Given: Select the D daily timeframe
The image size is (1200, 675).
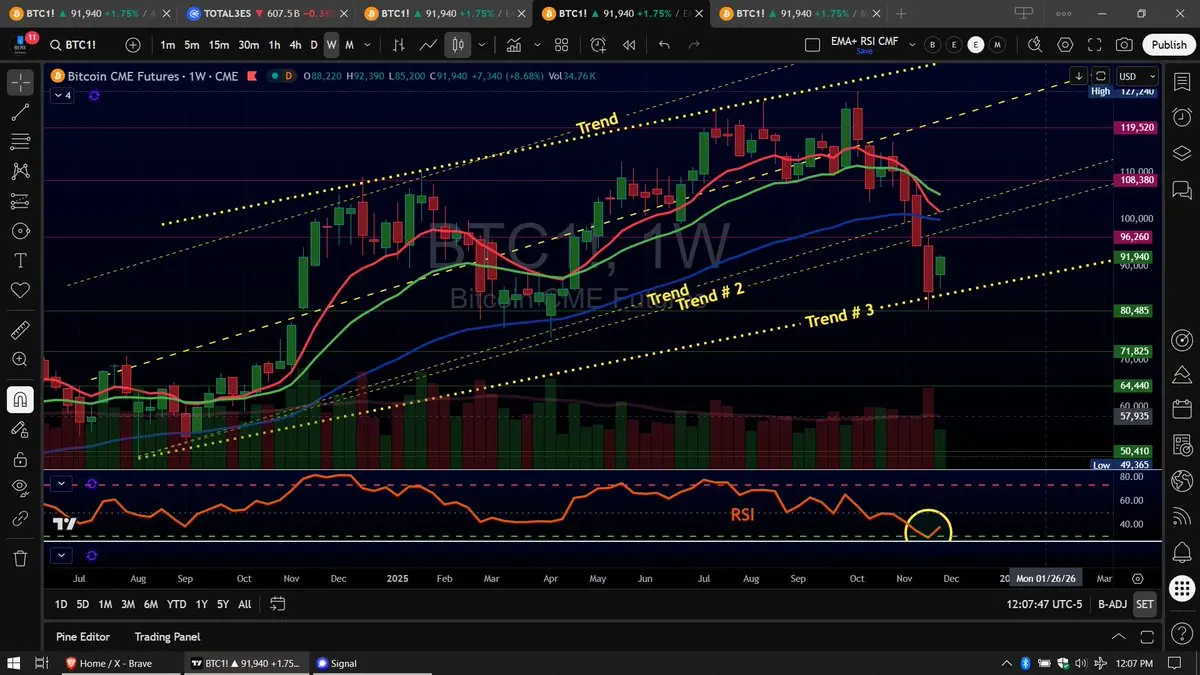Looking at the screenshot, I should pos(314,45).
